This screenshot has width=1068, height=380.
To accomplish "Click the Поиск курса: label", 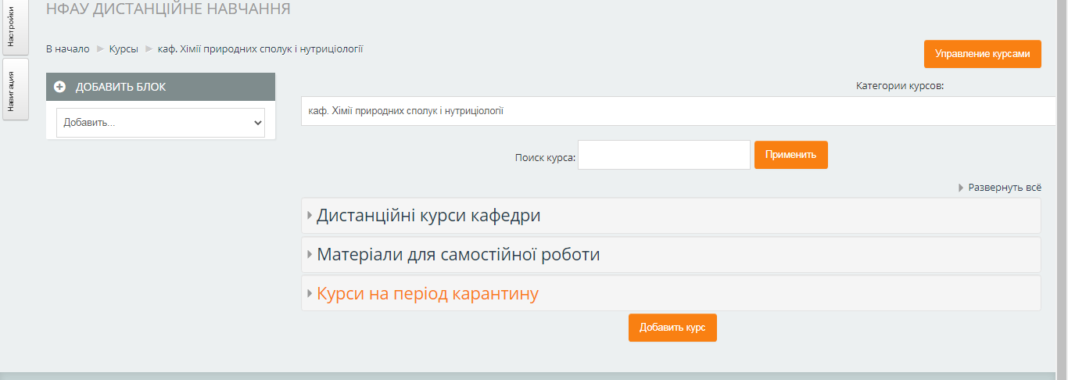I will [546, 157].
